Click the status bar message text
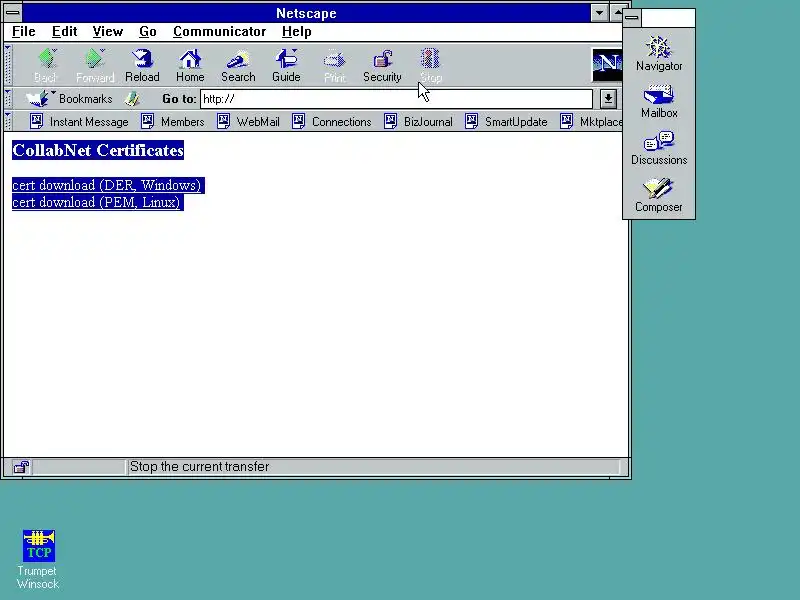 tap(199, 467)
